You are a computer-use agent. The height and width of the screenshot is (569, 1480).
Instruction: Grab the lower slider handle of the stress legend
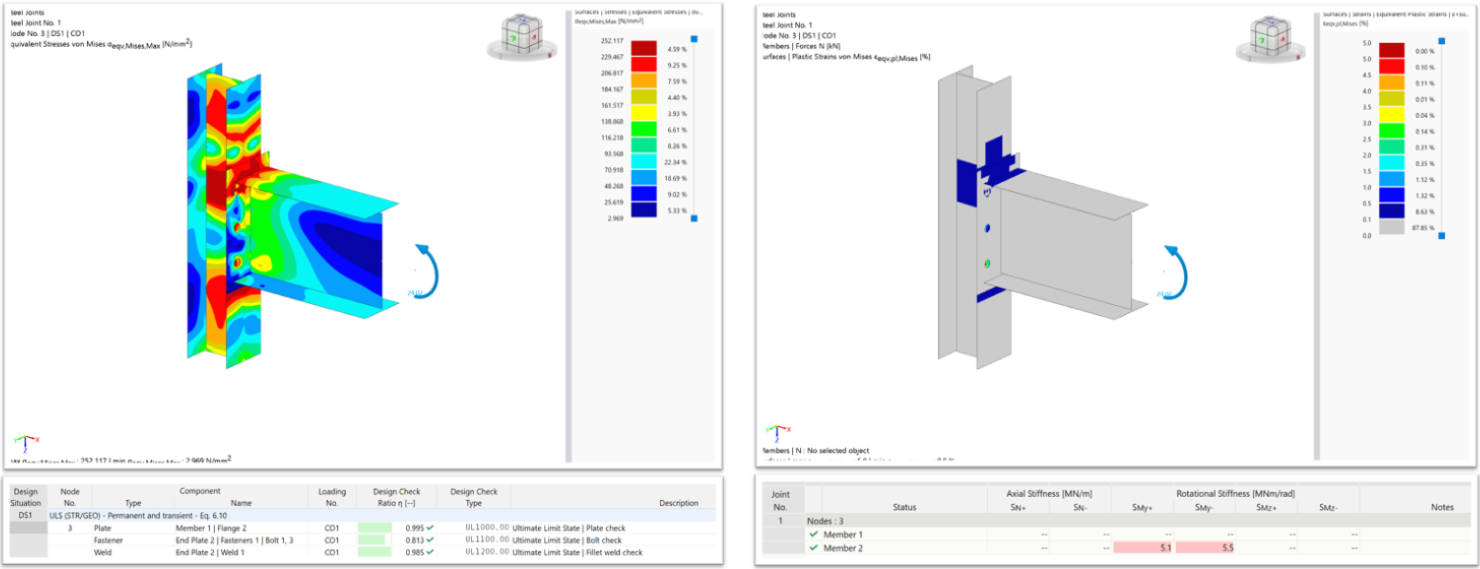(694, 218)
